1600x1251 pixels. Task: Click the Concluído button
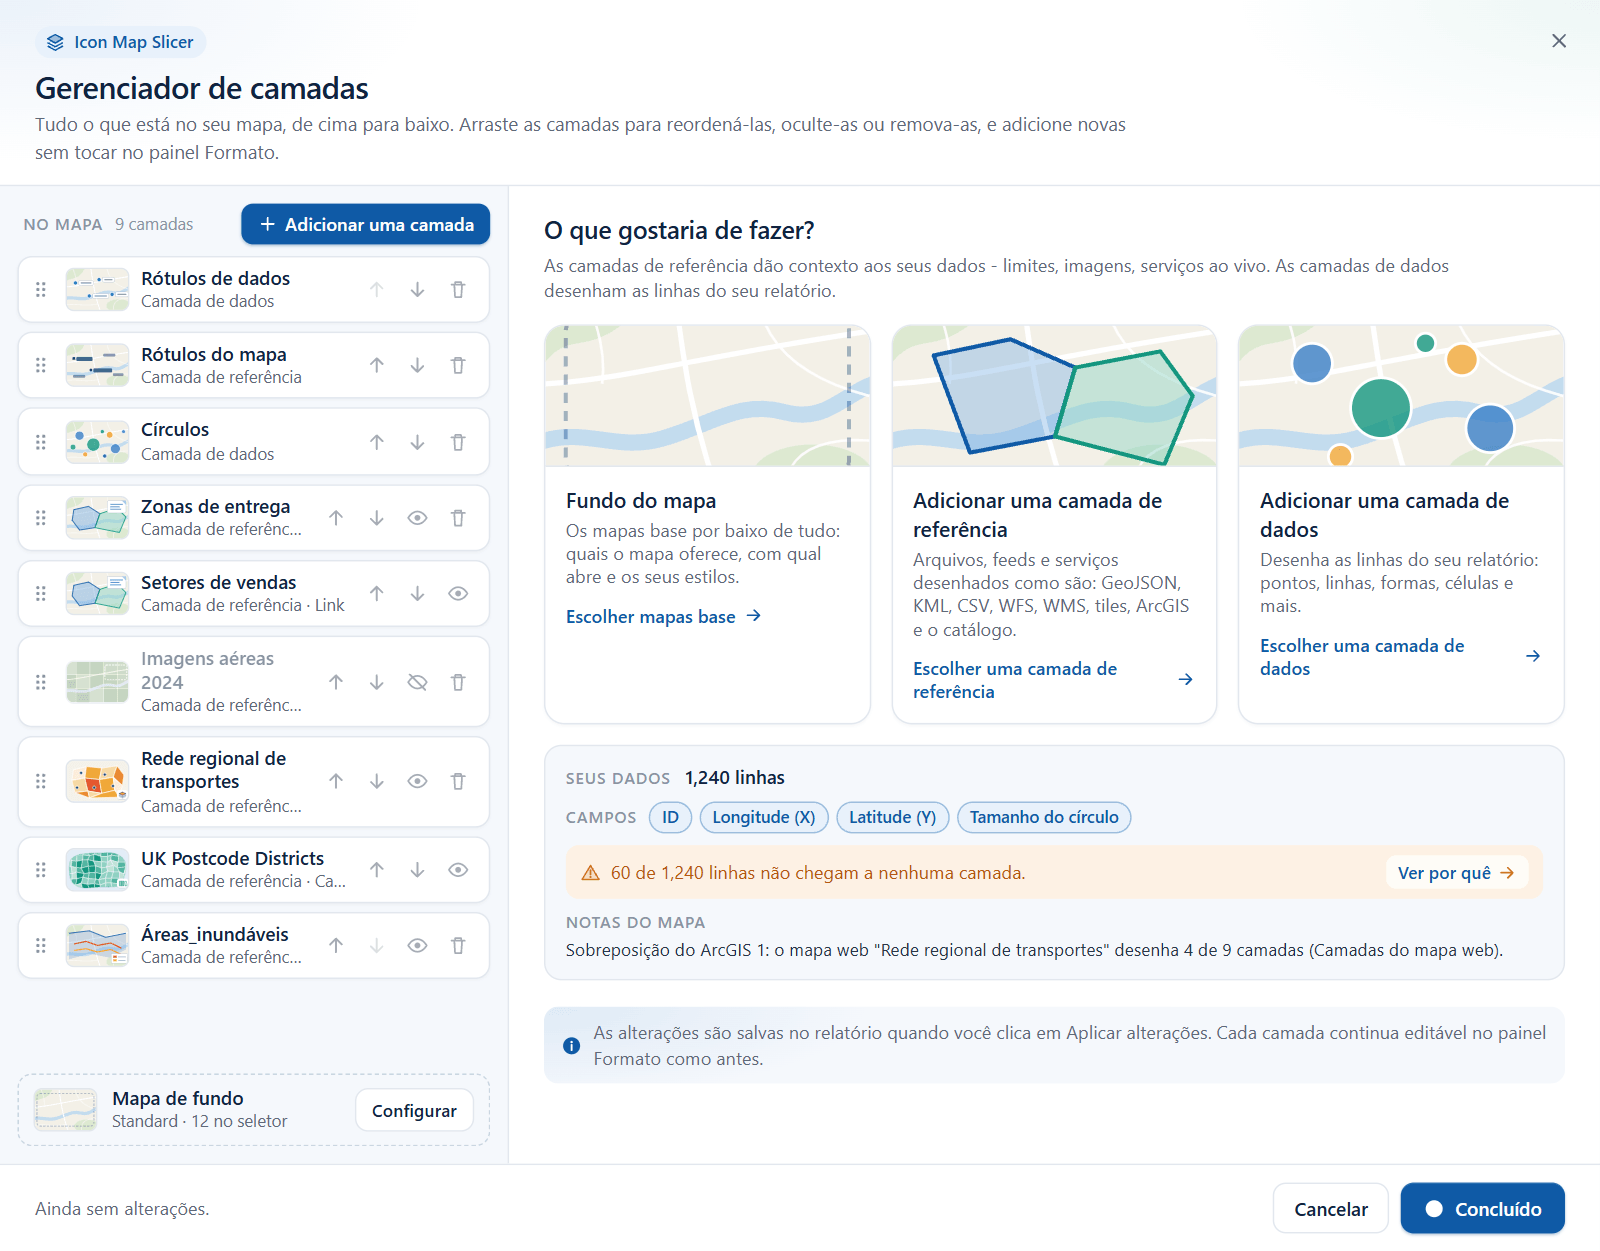(x=1482, y=1209)
